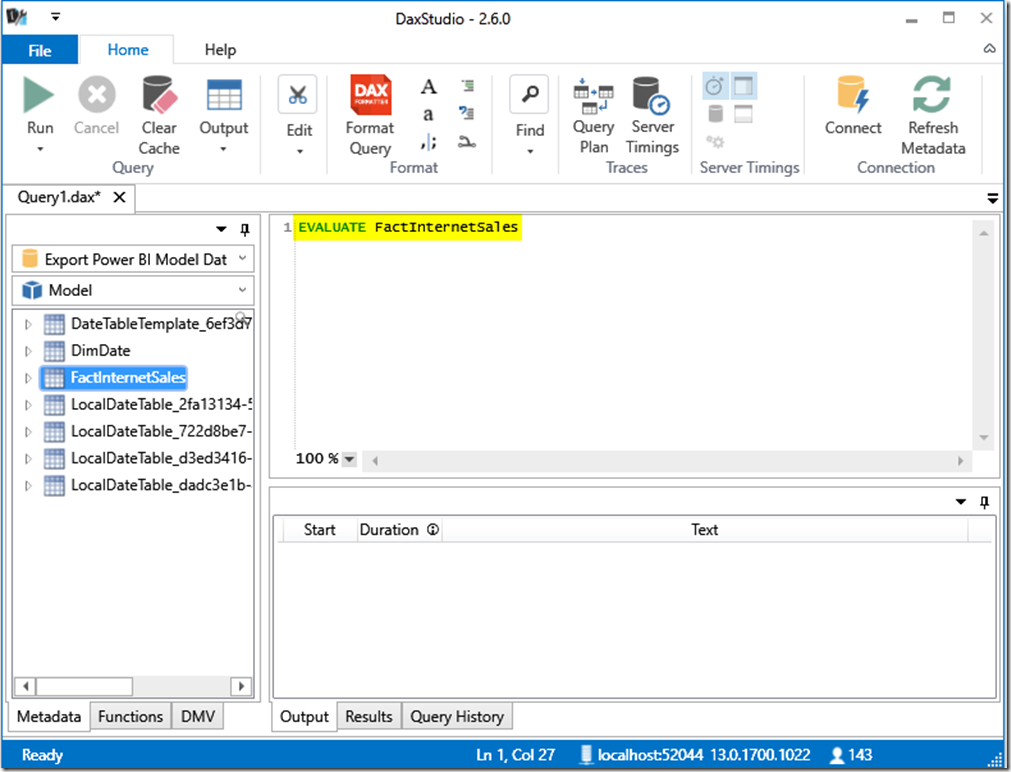Image resolution: width=1011 pixels, height=772 pixels.
Task: Toggle the gears internals option in Server Timings
Action: [715, 141]
